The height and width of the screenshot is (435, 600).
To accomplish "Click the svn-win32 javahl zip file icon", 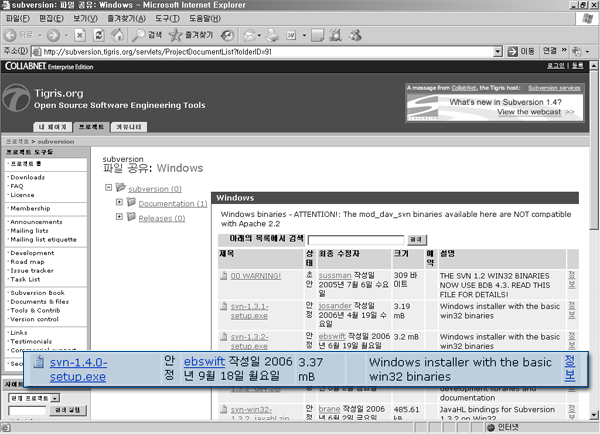I will [224, 409].
